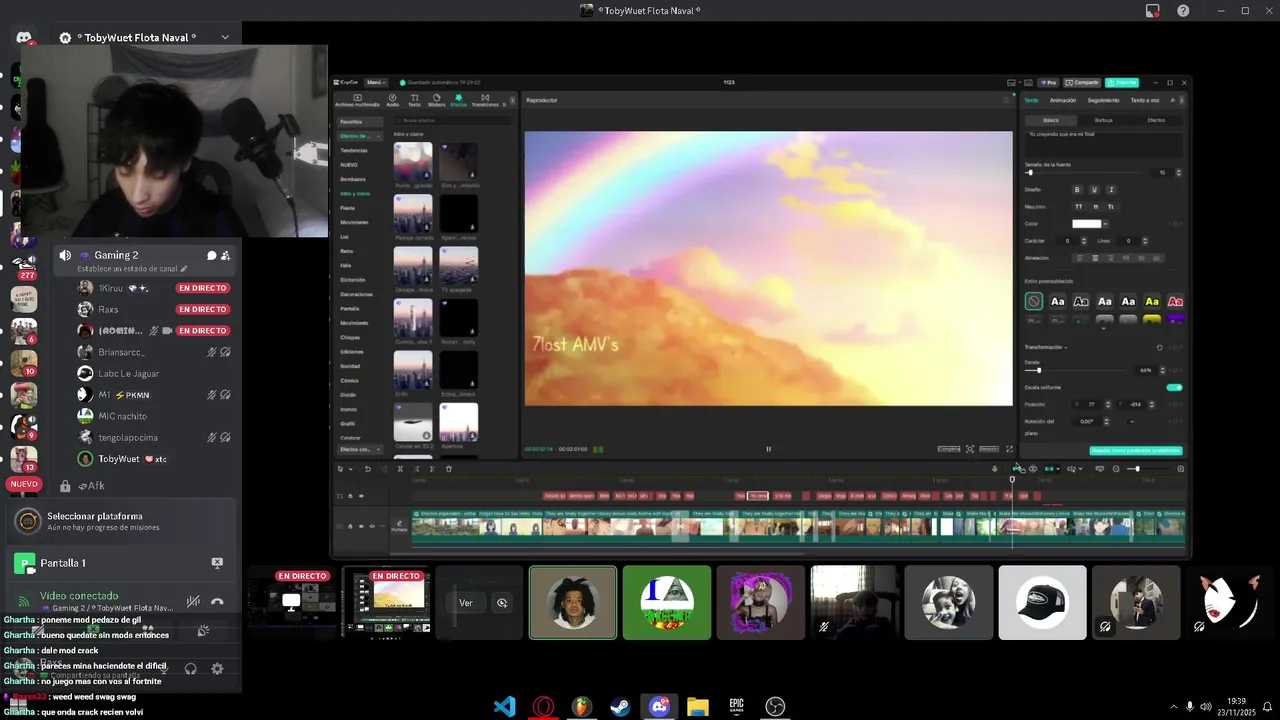Viewport: 1280px width, 720px height.
Task: Click the Ver stream button
Action: (x=466, y=603)
